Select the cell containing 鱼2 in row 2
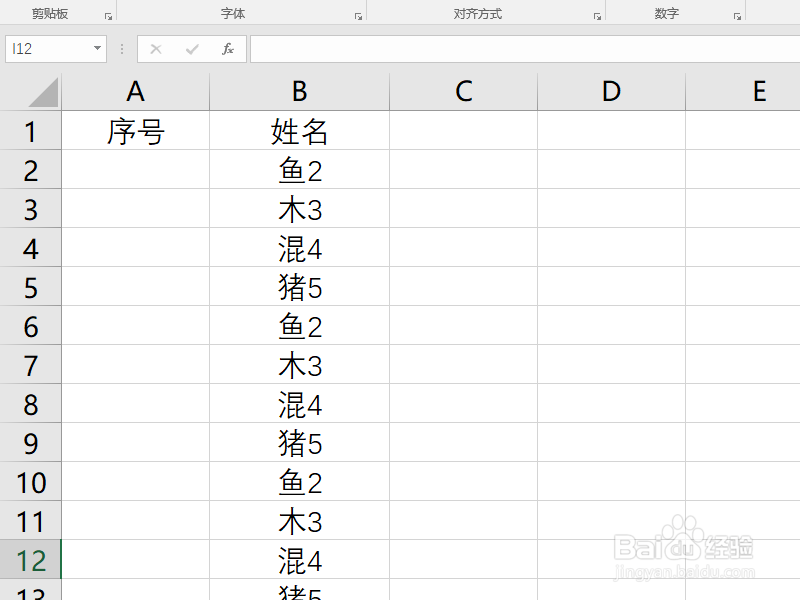This screenshot has width=800, height=600. coord(298,170)
